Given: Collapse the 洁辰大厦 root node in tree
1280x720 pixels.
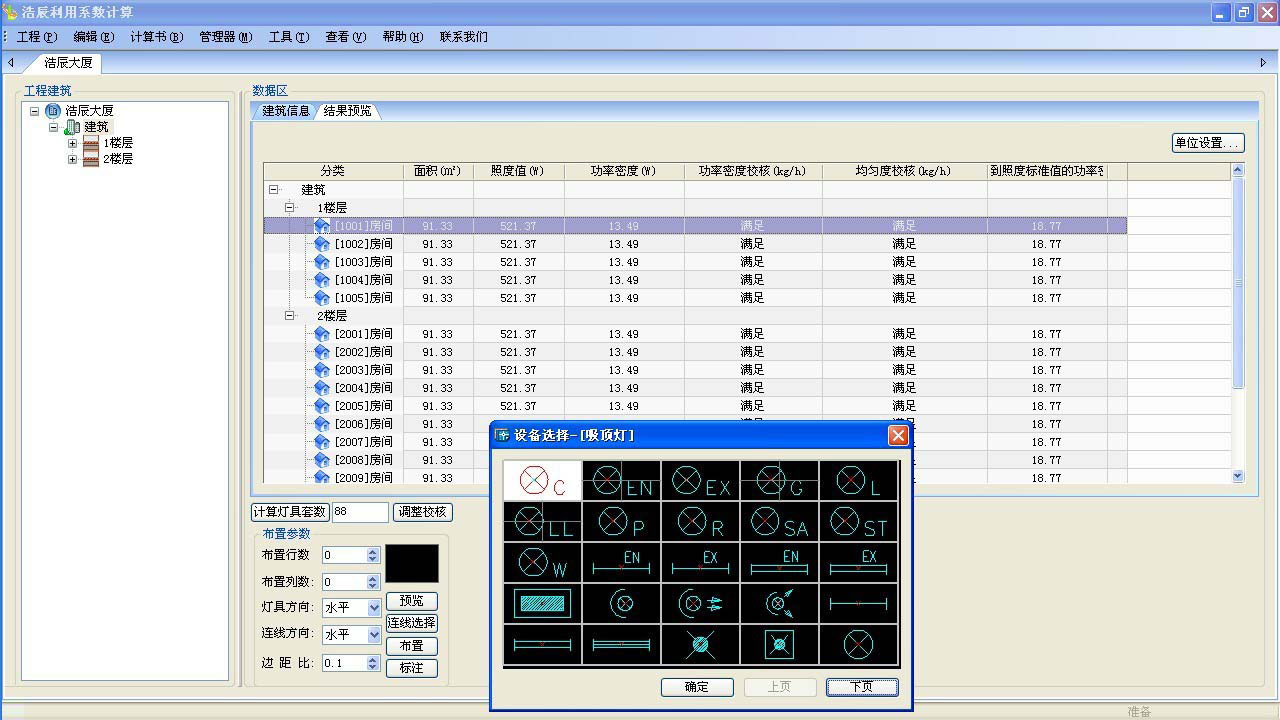Looking at the screenshot, I should coord(35,111).
